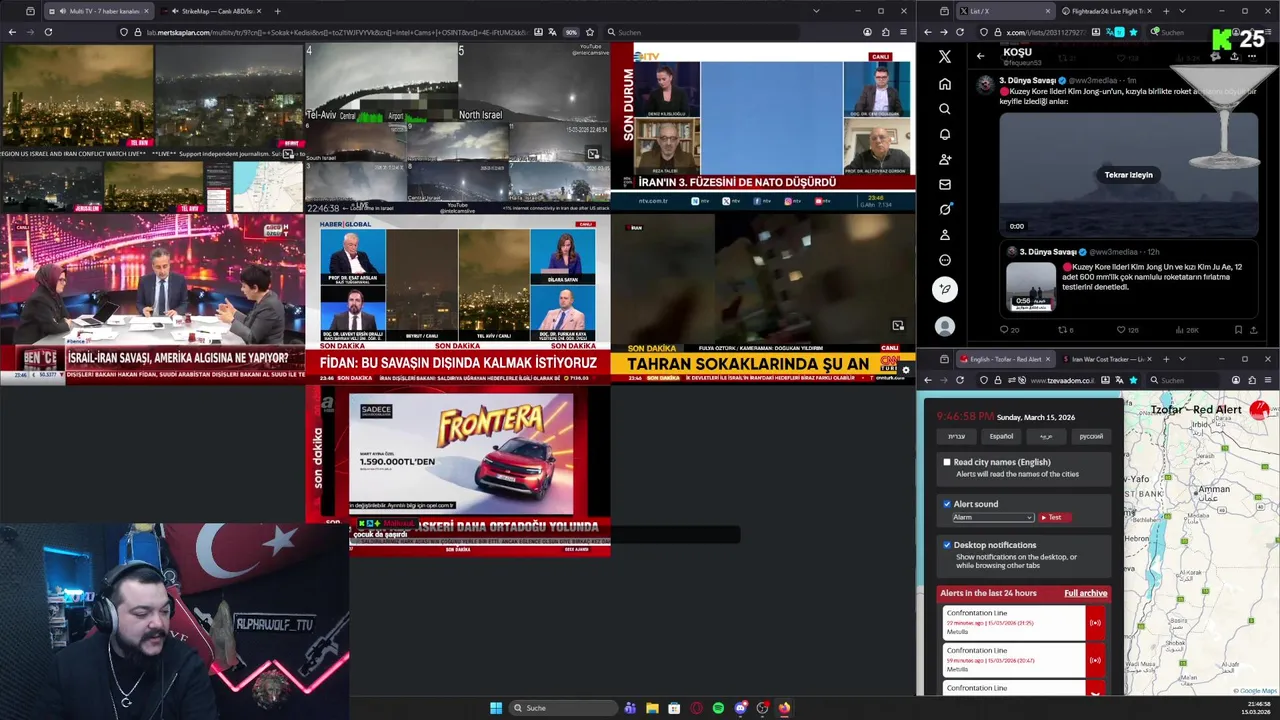Switch language to русский
Viewport: 1280px width, 720px height.
(x=1091, y=436)
